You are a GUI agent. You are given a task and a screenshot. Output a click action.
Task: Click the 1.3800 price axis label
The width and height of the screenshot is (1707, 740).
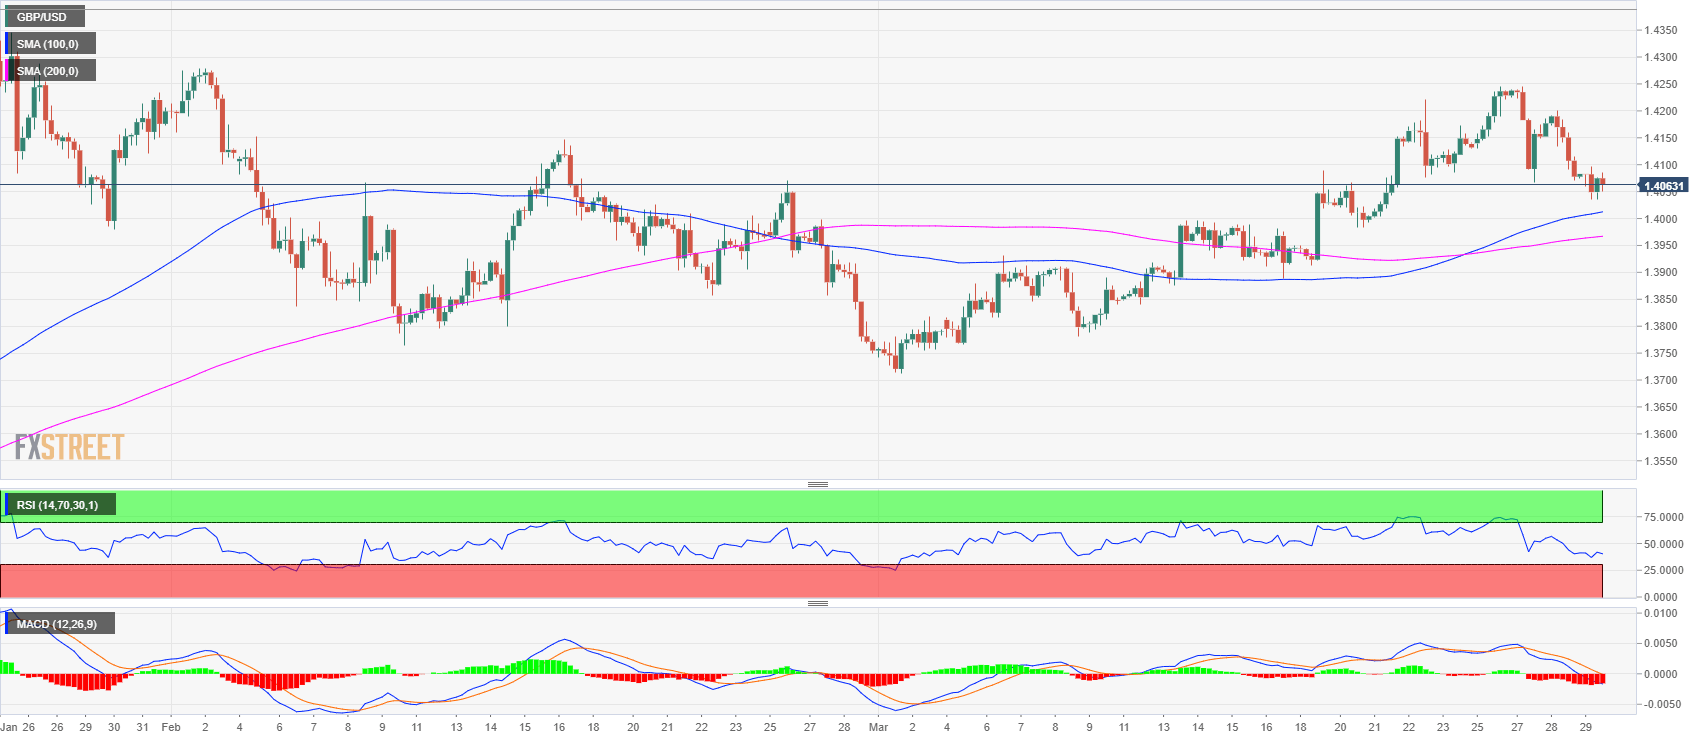click(1661, 327)
